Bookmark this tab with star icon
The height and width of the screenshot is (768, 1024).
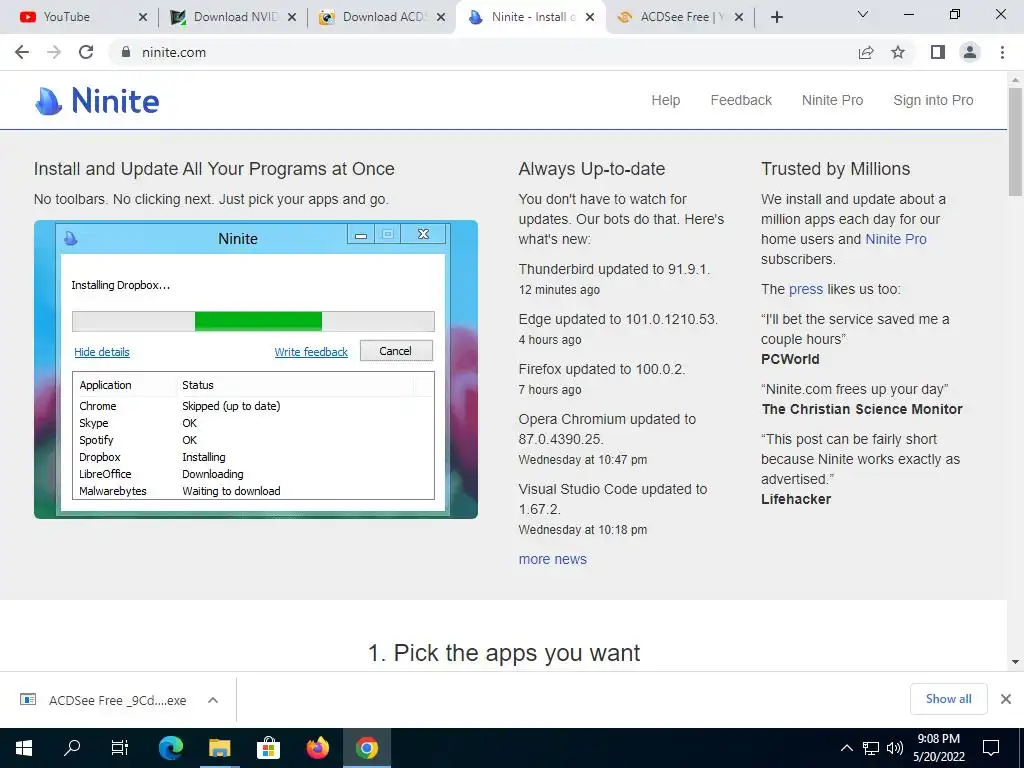(898, 52)
